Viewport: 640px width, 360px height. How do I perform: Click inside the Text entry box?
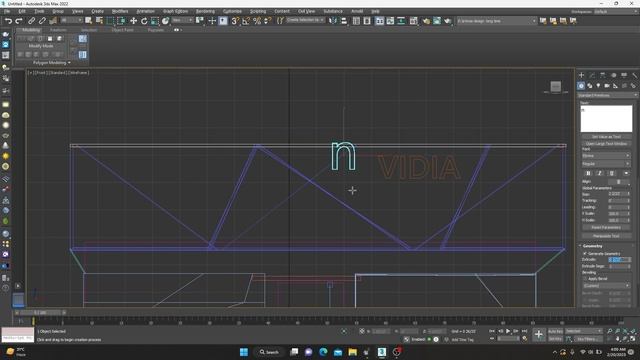[x=606, y=119]
